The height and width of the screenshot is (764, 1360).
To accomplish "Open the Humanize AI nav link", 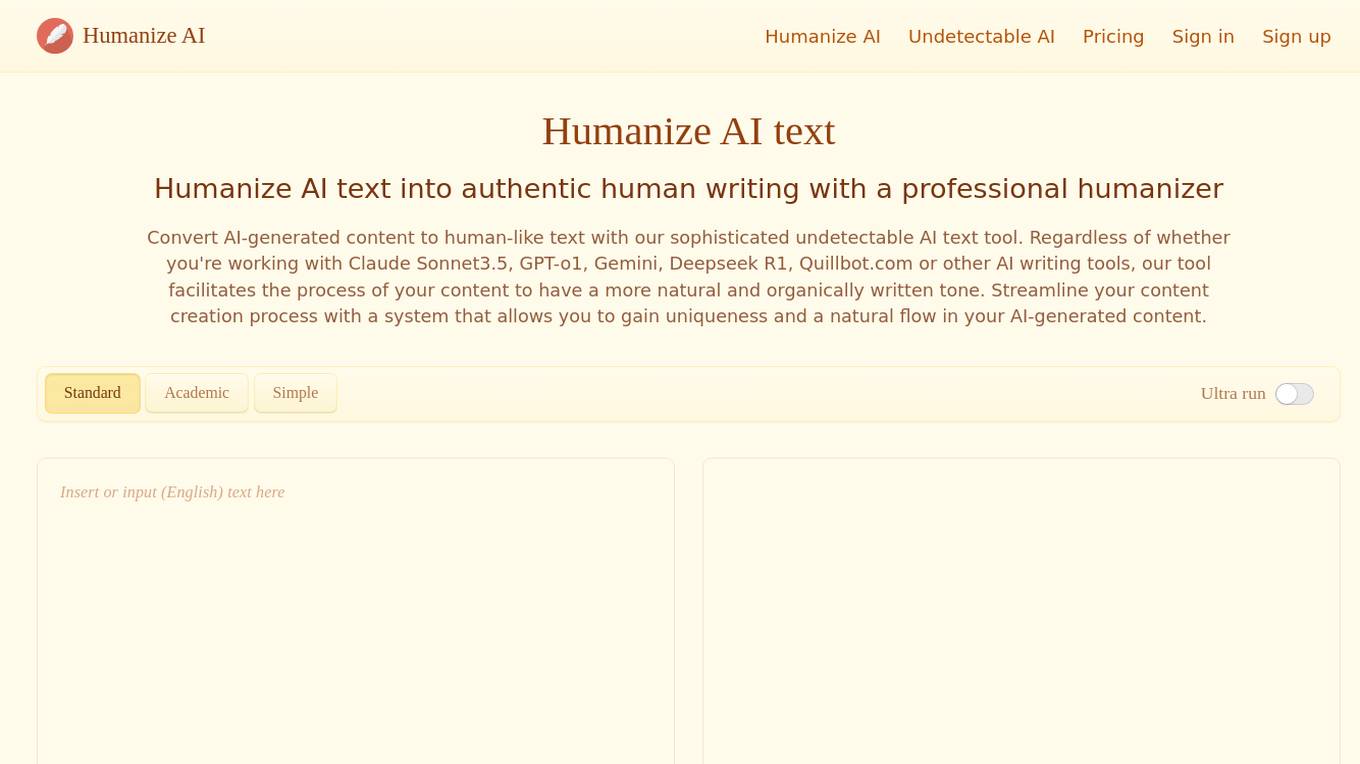I will click(x=822, y=37).
